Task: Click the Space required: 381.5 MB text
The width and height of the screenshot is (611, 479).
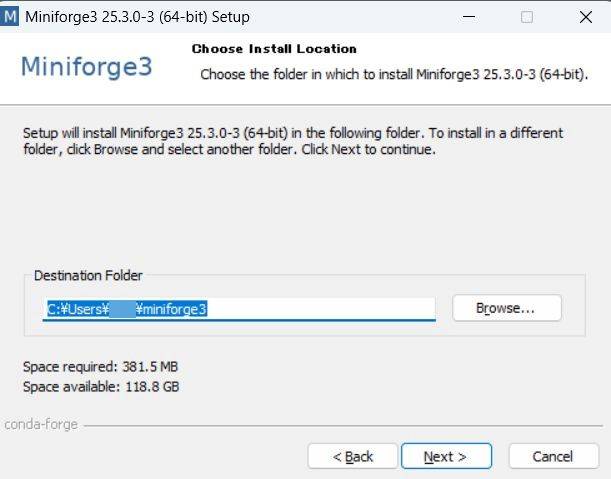Action: [x=101, y=367]
